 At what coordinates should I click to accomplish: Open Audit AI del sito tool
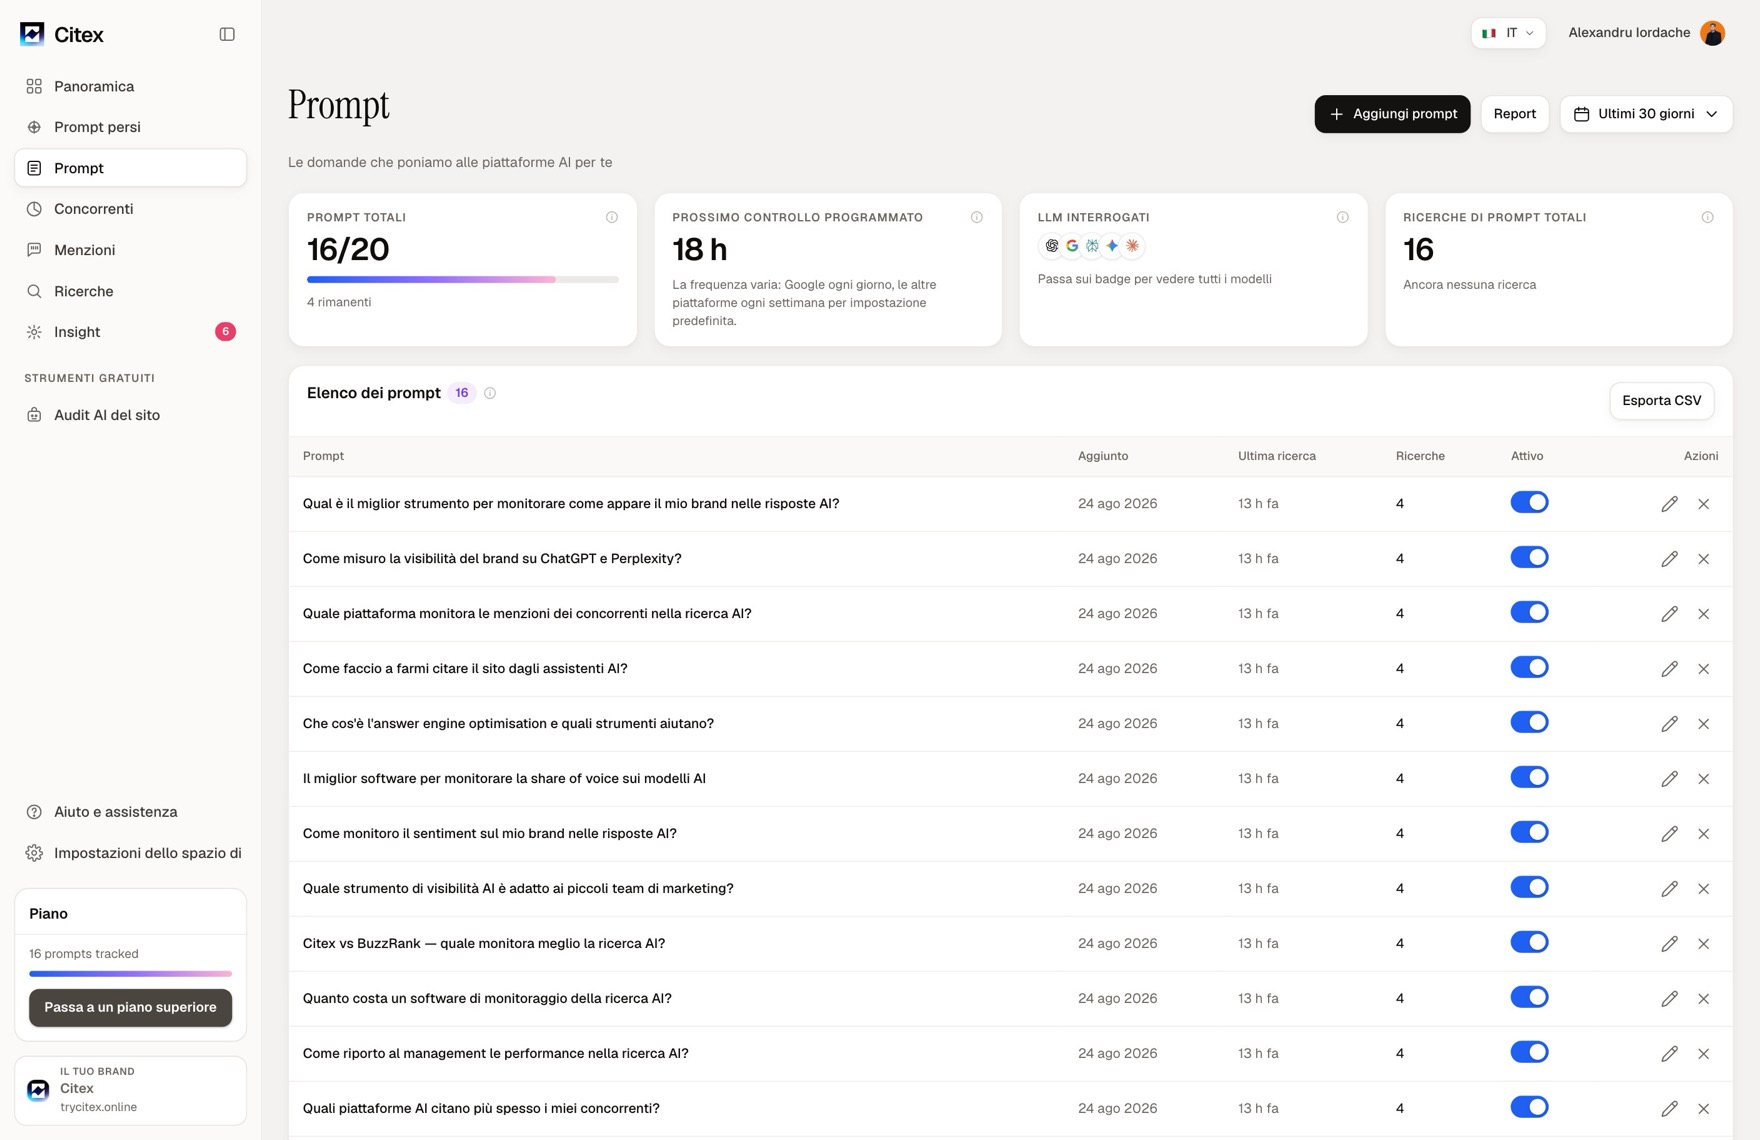[130, 415]
